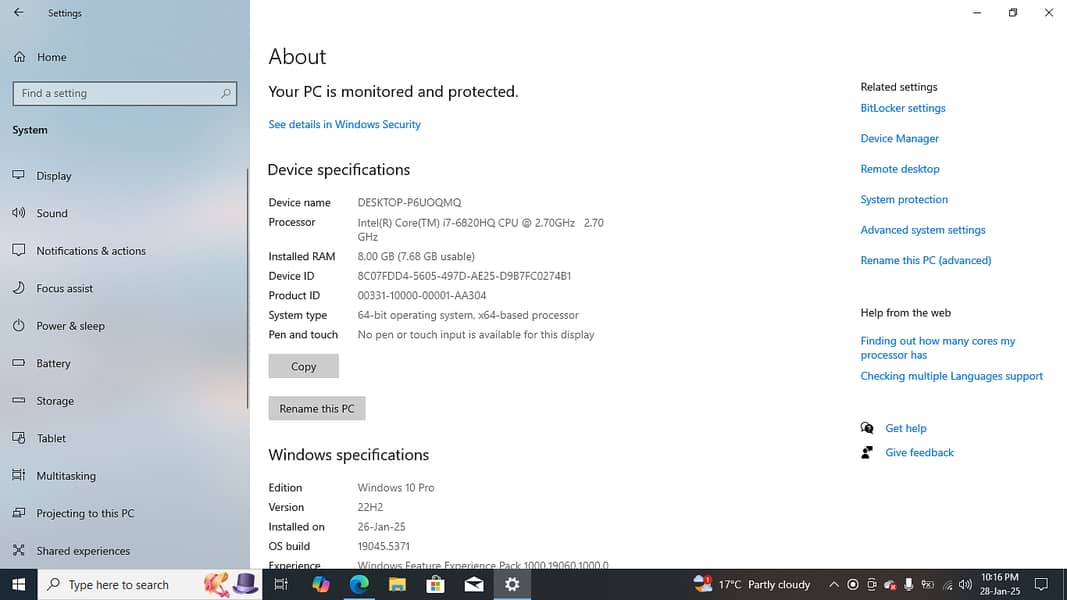Open the Focus assist settings
This screenshot has height=600, width=1067.
click(65, 288)
